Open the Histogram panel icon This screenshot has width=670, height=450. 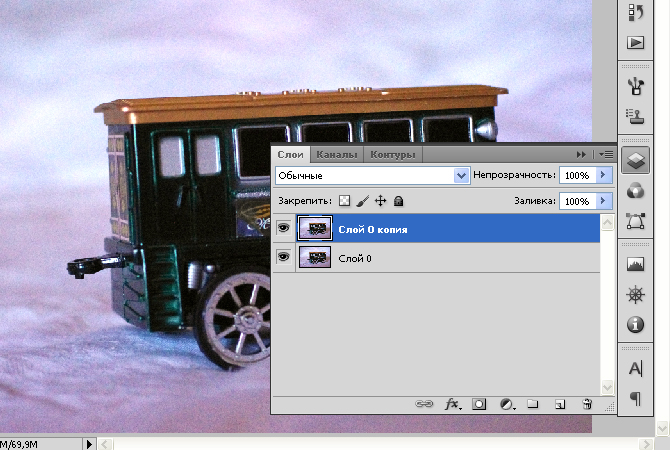pyautogui.click(x=635, y=265)
